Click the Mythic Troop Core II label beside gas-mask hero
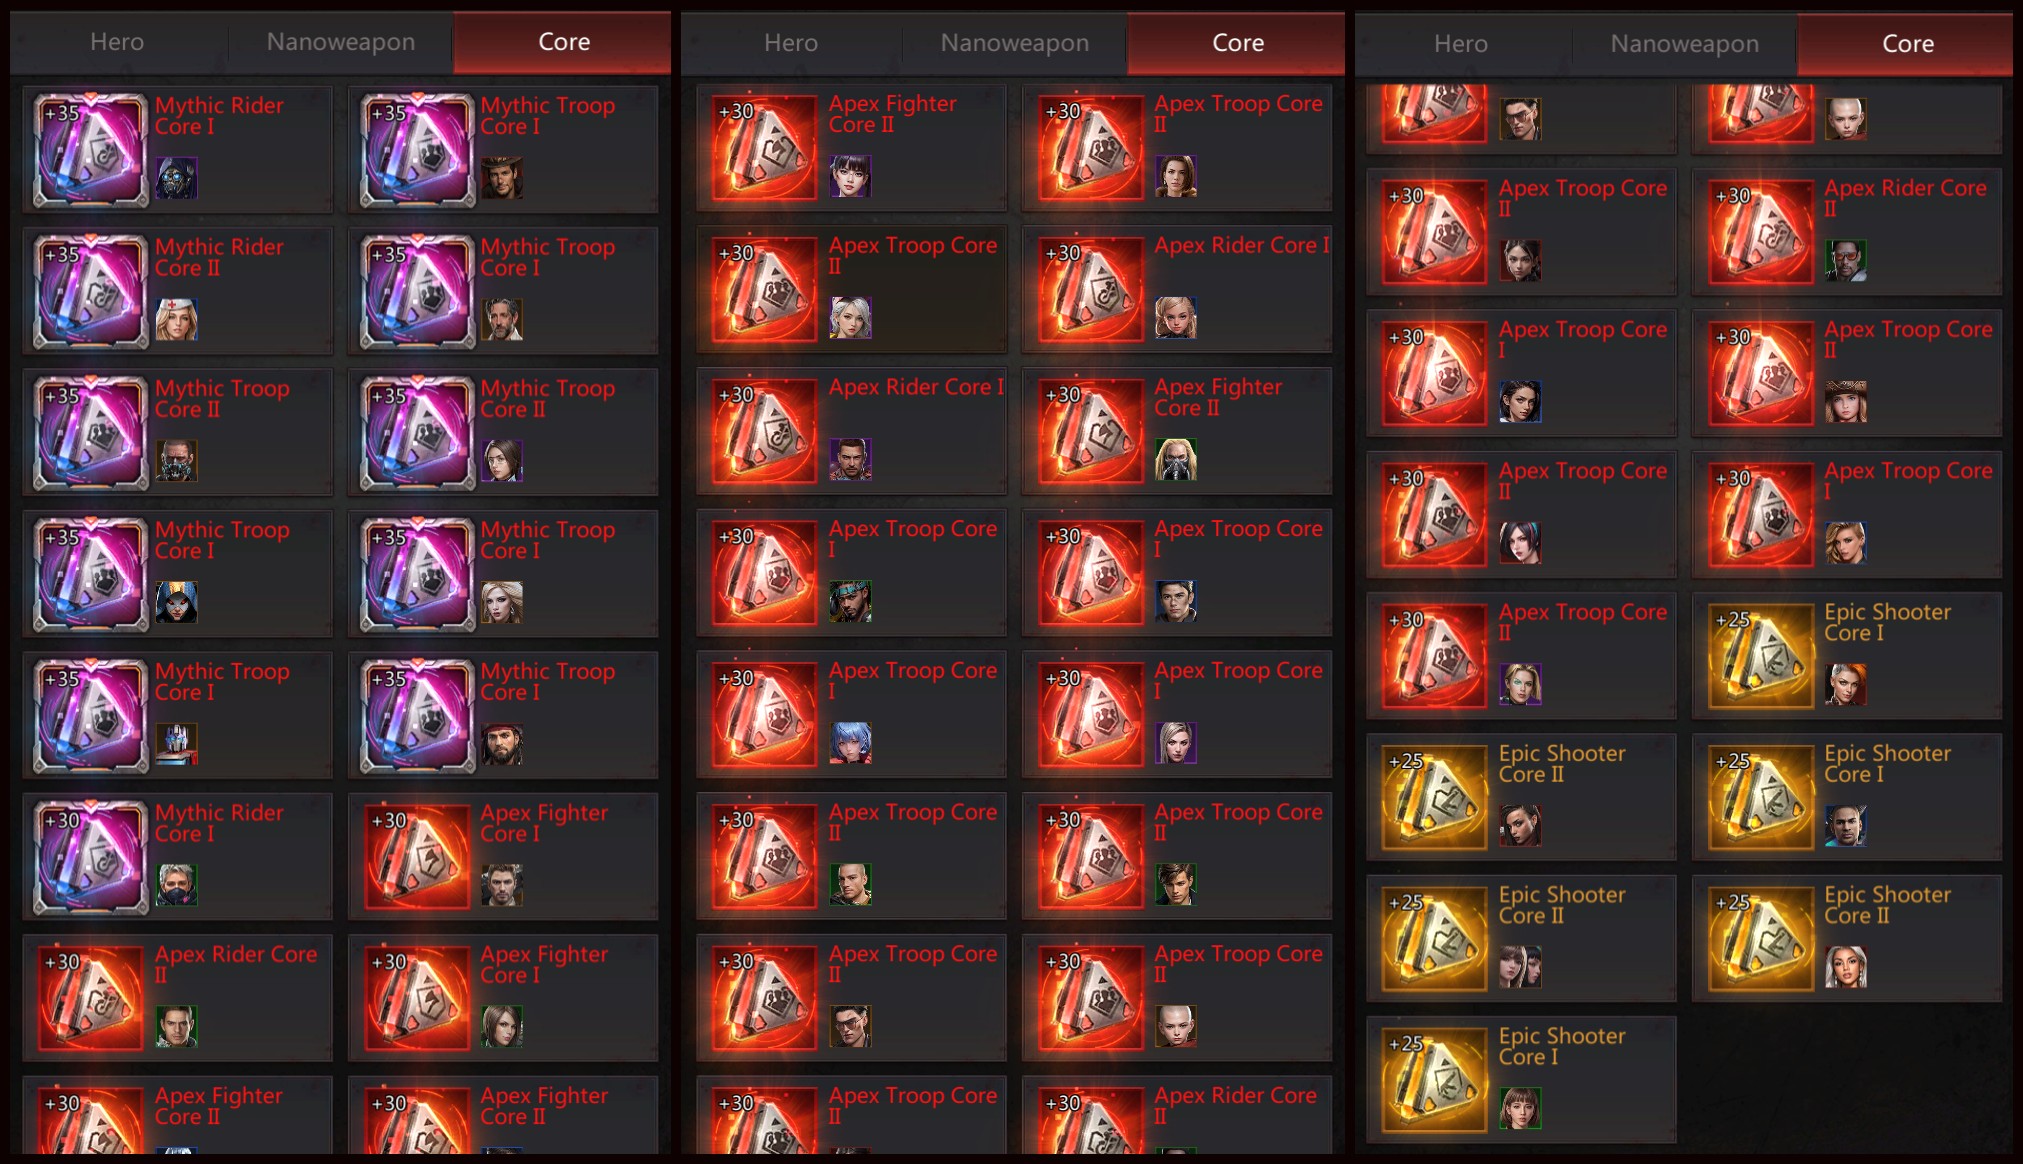The height and width of the screenshot is (1164, 2023). click(x=222, y=399)
